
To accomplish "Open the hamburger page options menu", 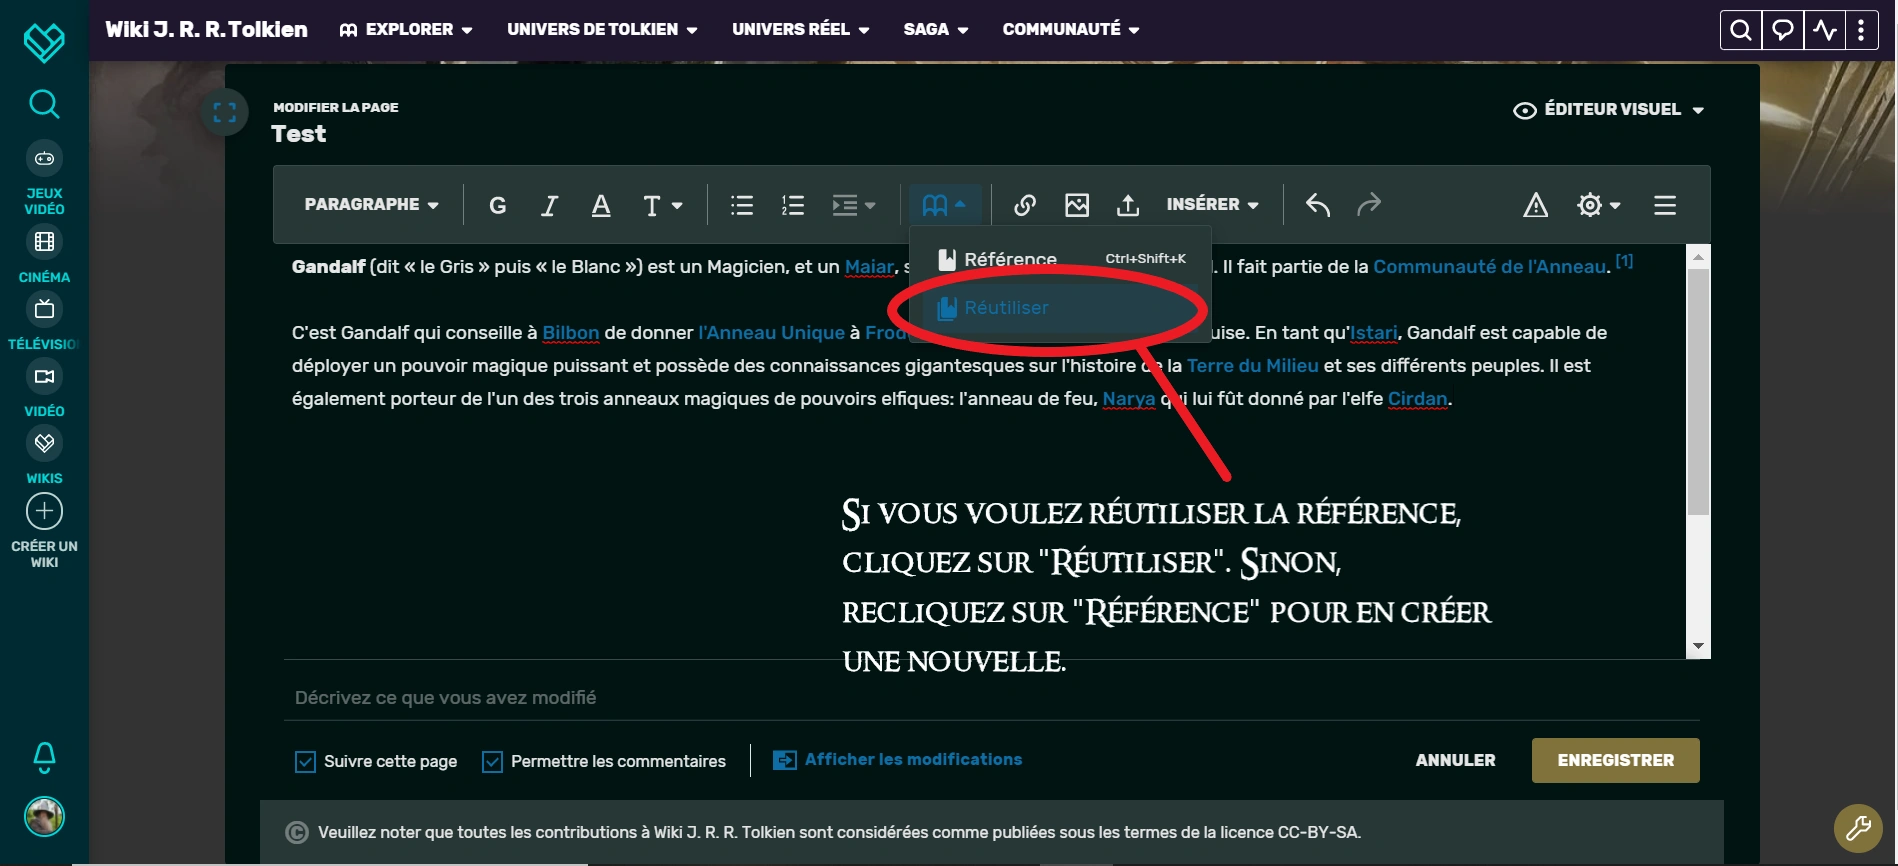I will tap(1665, 205).
